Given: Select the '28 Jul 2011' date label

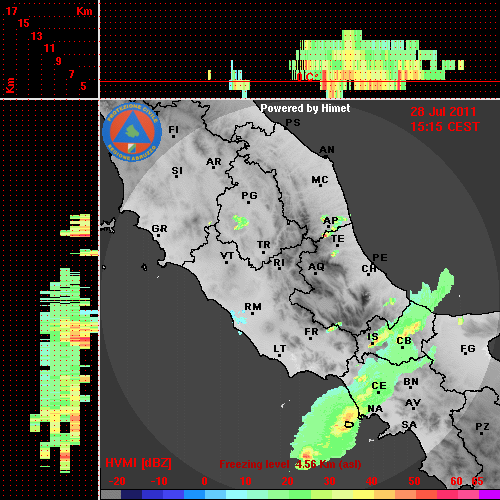Looking at the screenshot, I should (443, 112).
